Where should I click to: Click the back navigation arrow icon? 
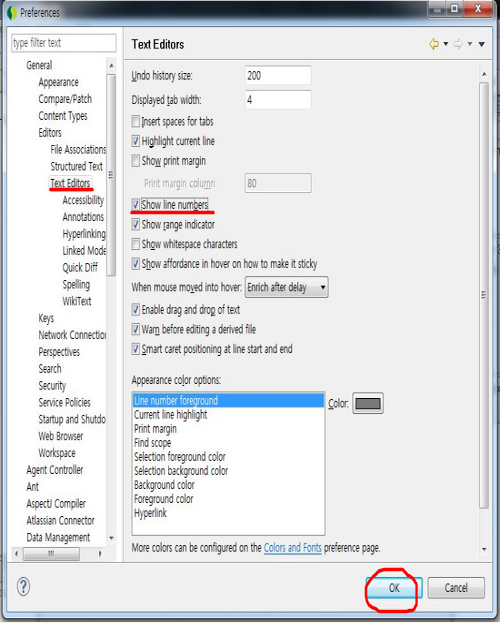434,44
